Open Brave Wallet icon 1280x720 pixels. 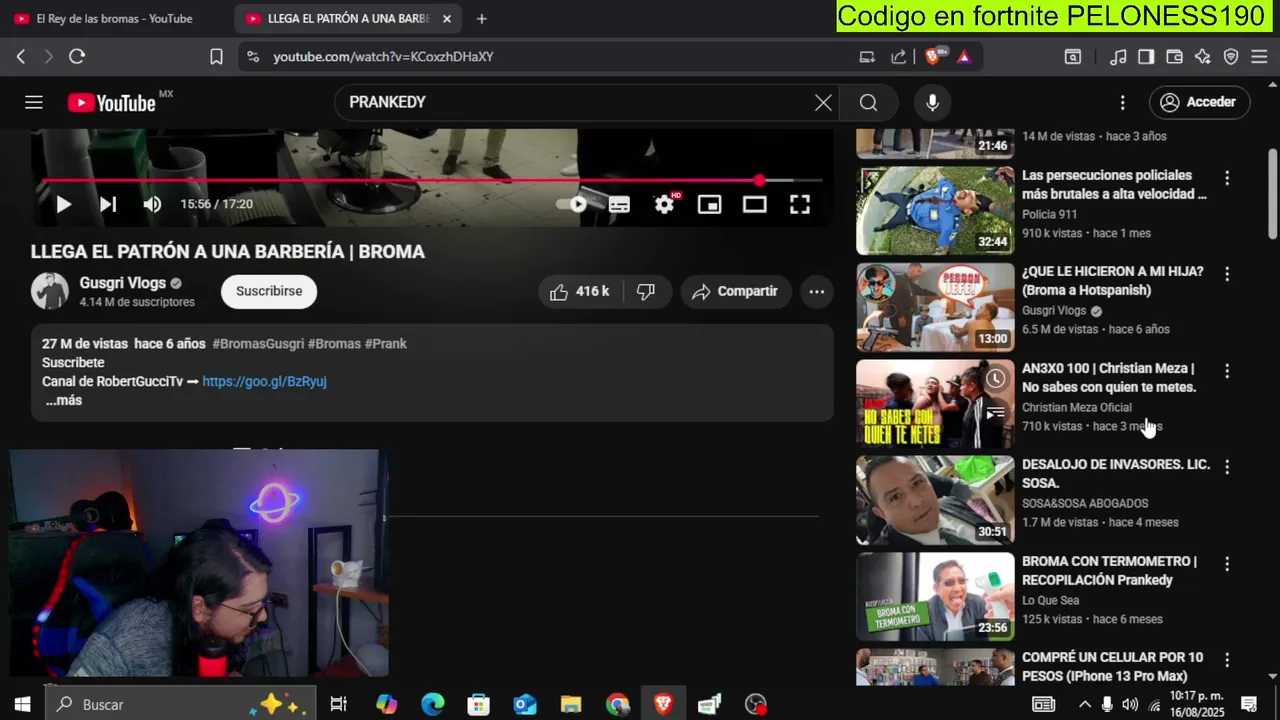click(1174, 57)
